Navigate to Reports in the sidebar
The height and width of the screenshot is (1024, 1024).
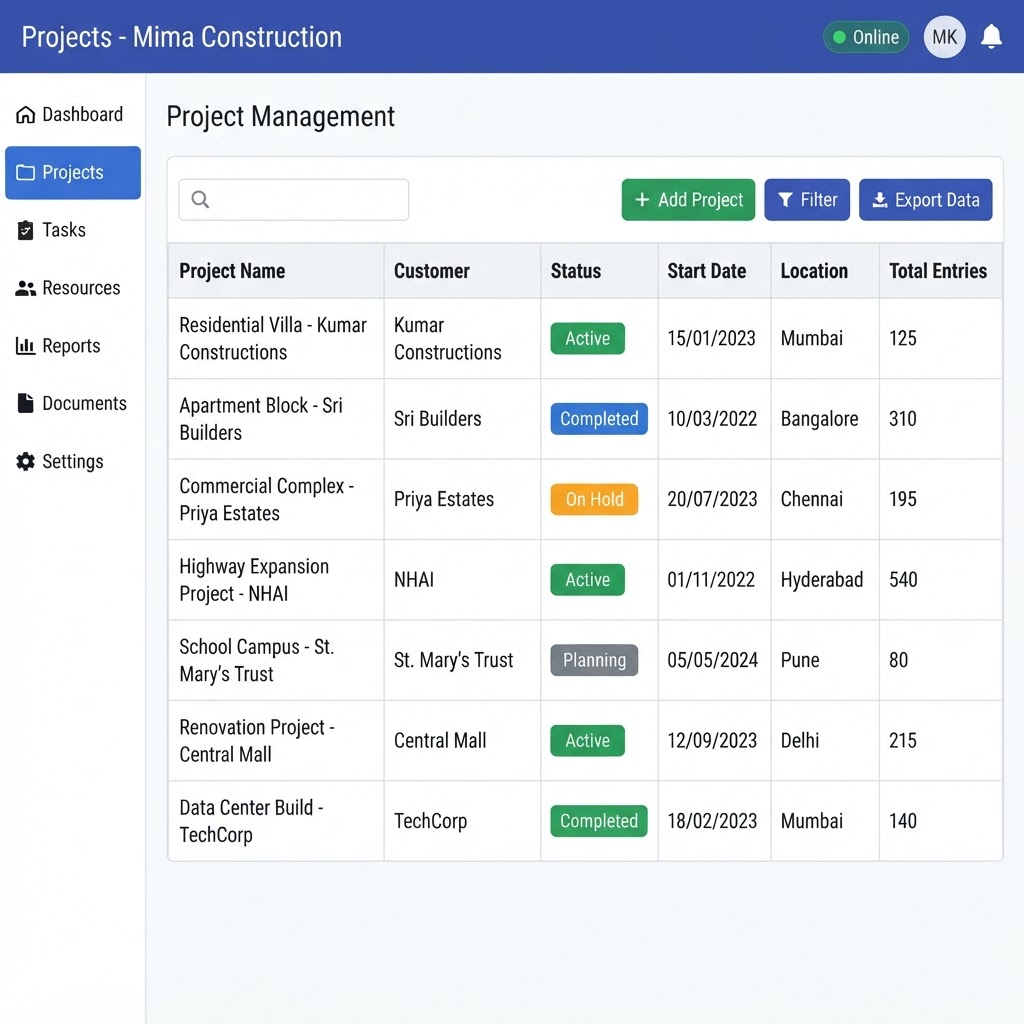point(72,345)
